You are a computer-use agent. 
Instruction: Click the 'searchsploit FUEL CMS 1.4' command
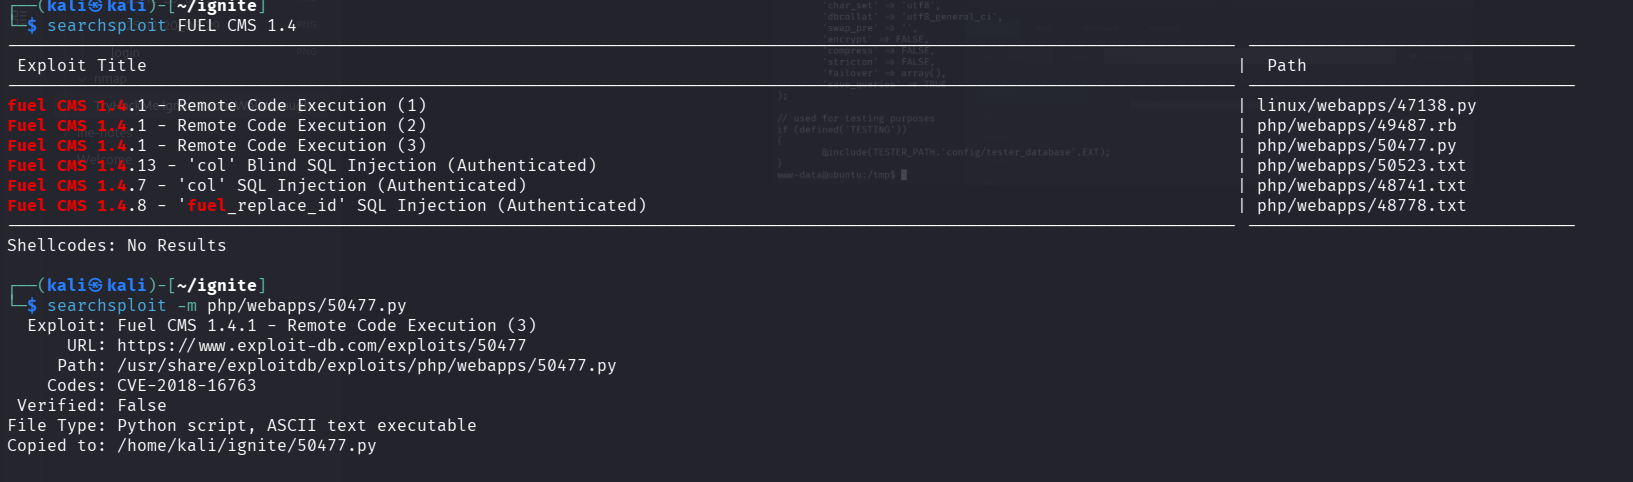171,26
